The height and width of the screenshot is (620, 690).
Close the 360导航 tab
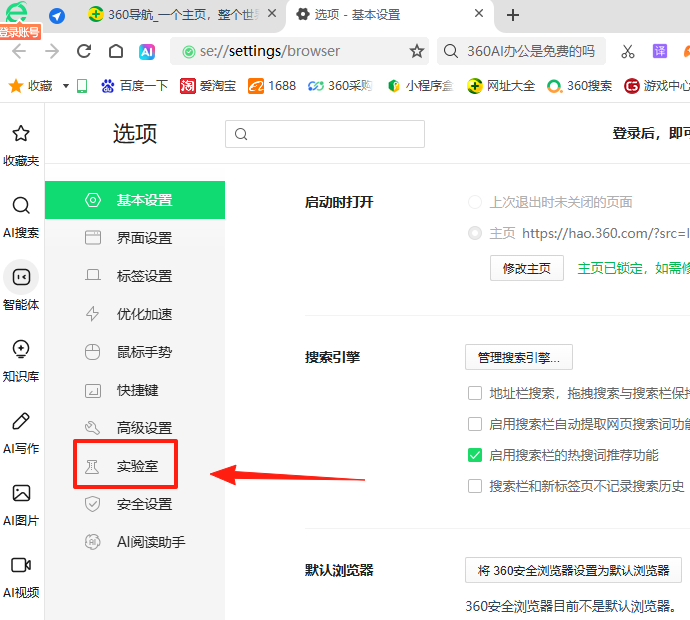pyautogui.click(x=272, y=14)
